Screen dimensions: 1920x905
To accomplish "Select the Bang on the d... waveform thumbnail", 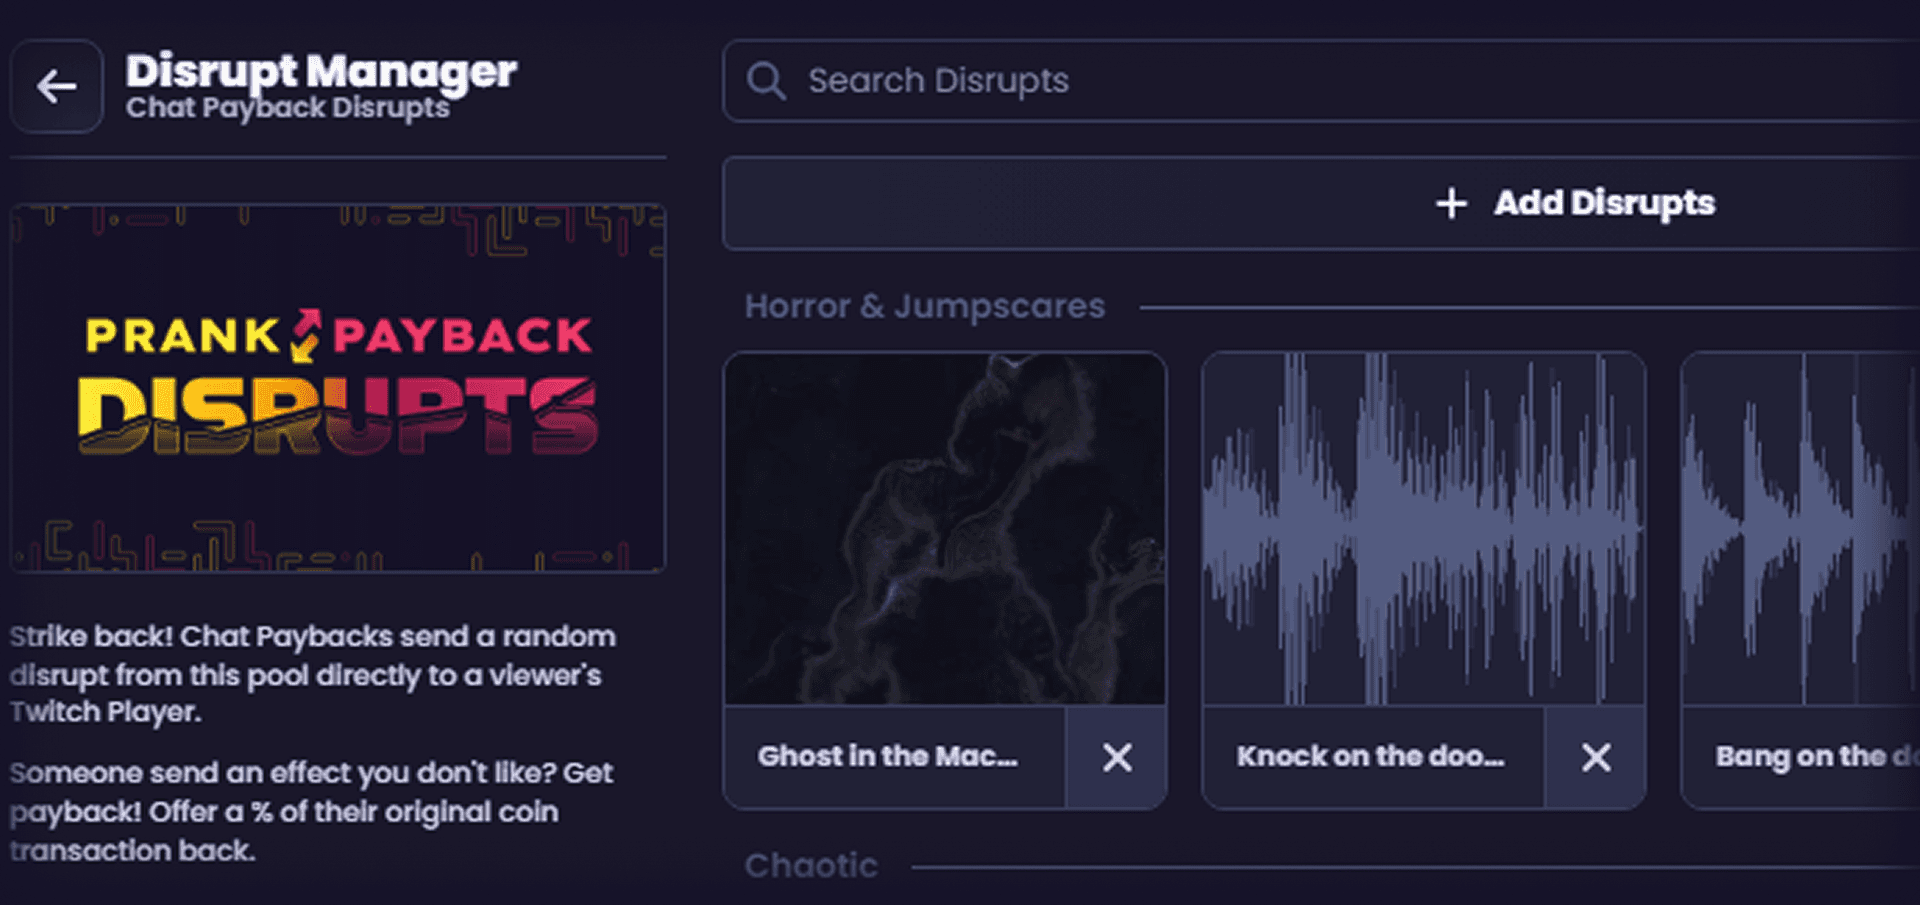I will click(x=1801, y=529).
